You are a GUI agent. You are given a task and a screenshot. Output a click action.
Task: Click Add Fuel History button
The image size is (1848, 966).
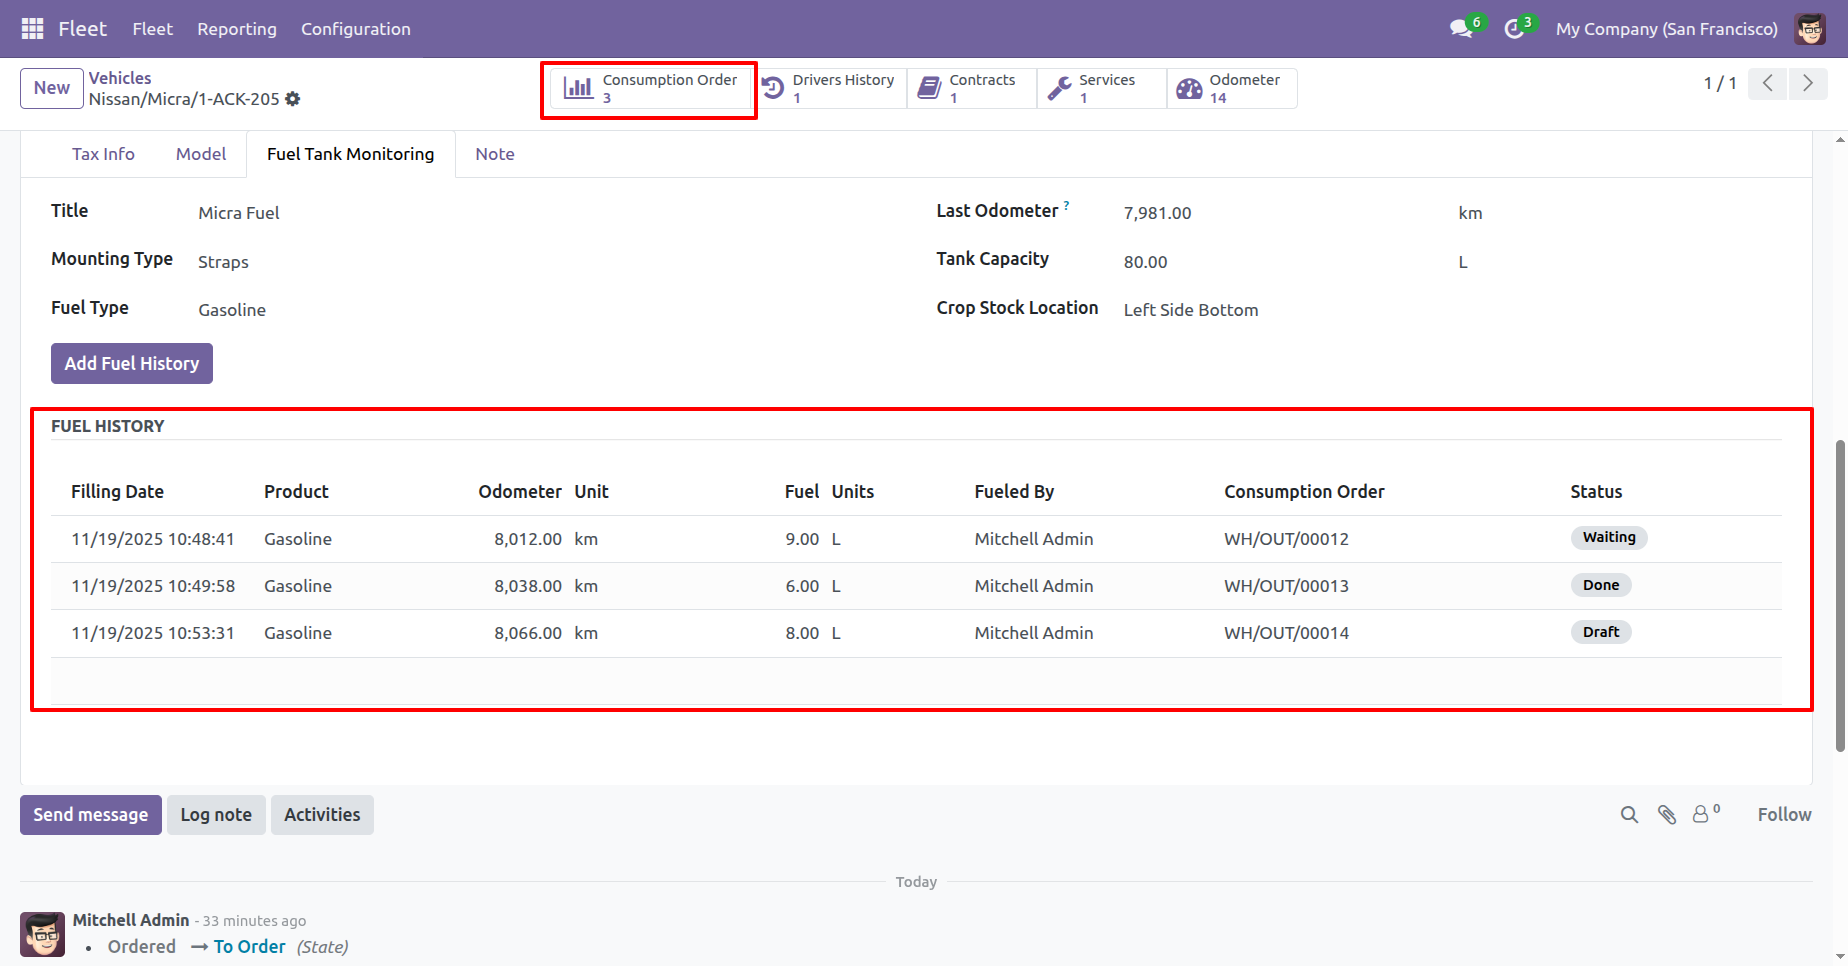[x=132, y=364]
